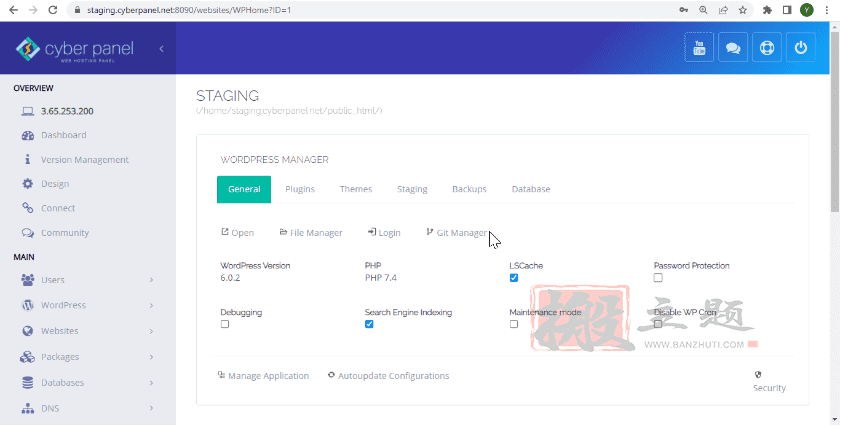Click the Connect link icon
This screenshot has width=843, height=427.
(27, 208)
